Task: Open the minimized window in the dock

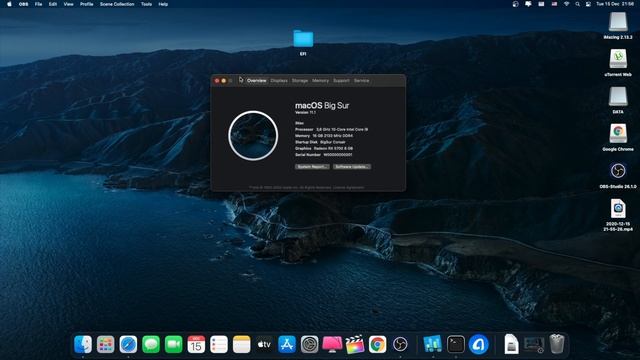Action: (534, 345)
